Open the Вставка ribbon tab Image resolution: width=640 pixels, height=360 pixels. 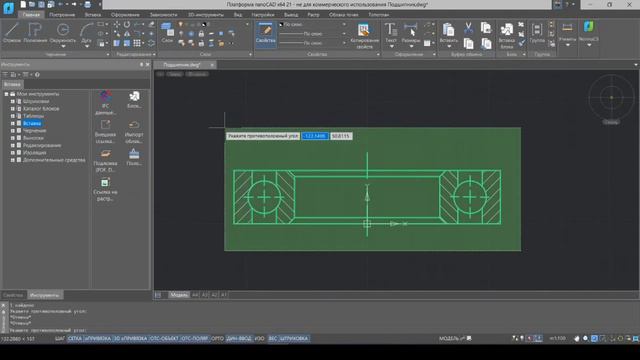(x=93, y=15)
